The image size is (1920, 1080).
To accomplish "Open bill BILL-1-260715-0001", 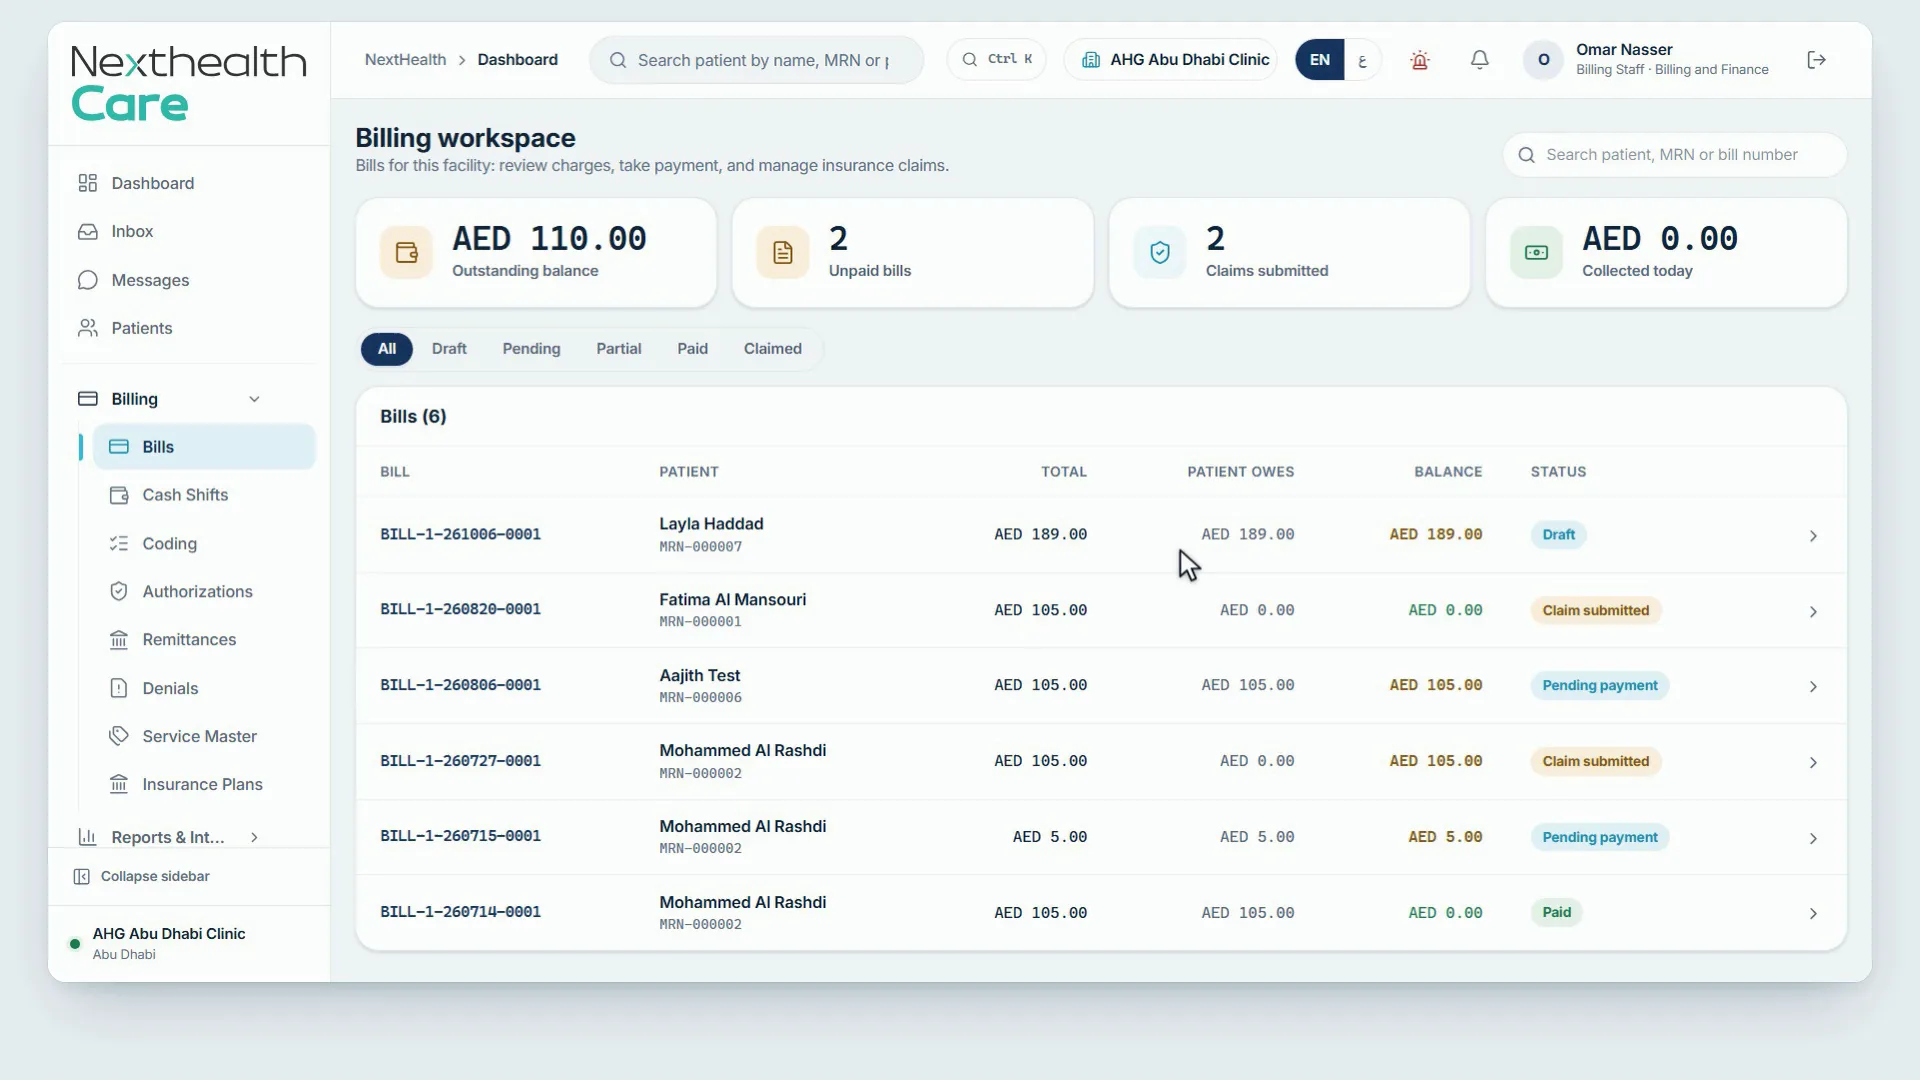I will (x=460, y=836).
